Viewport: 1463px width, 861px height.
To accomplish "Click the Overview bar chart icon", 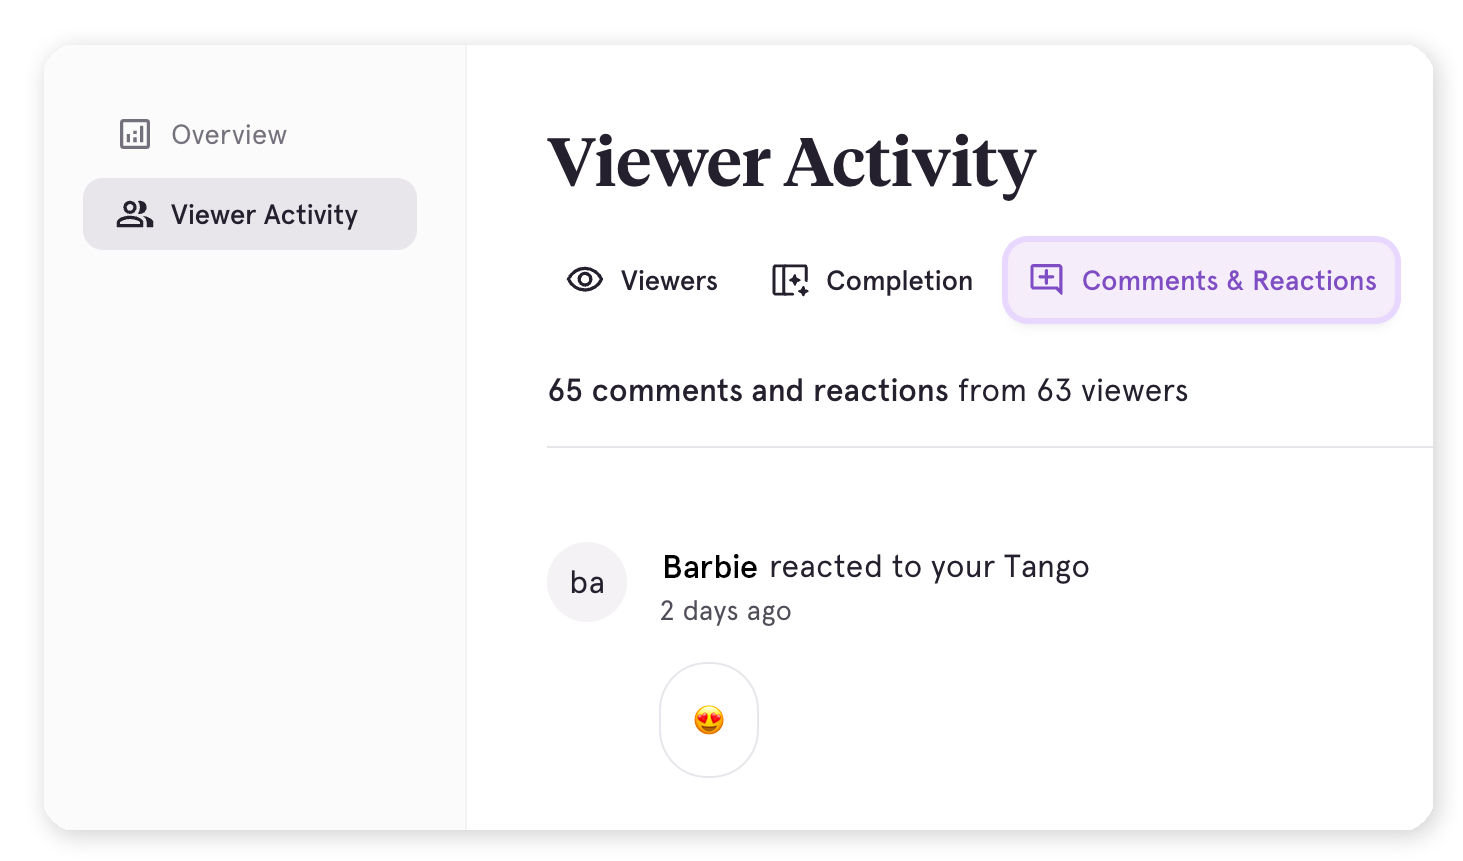I will pos(135,134).
